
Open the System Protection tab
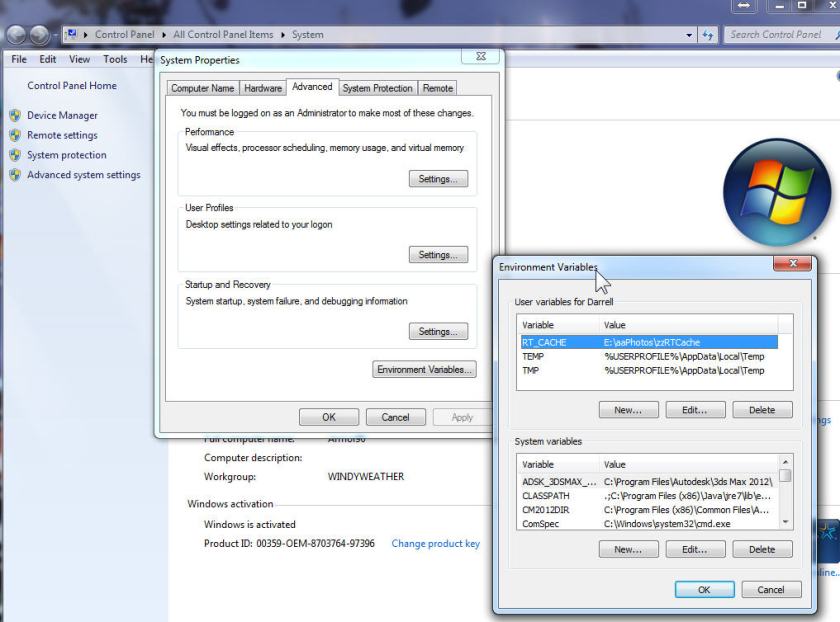[x=377, y=88]
